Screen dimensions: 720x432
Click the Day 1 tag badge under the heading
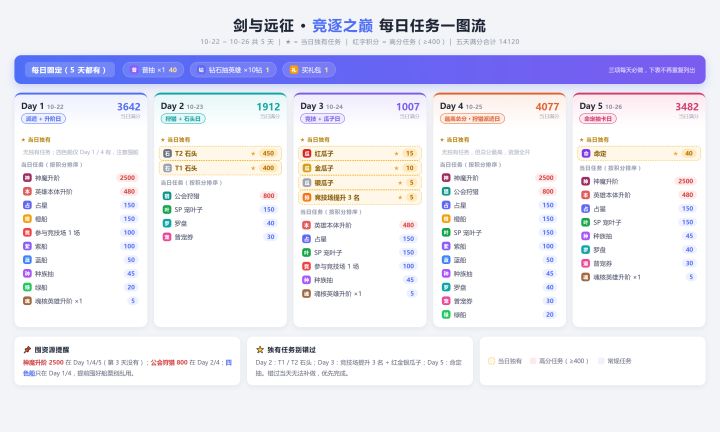(x=44, y=119)
